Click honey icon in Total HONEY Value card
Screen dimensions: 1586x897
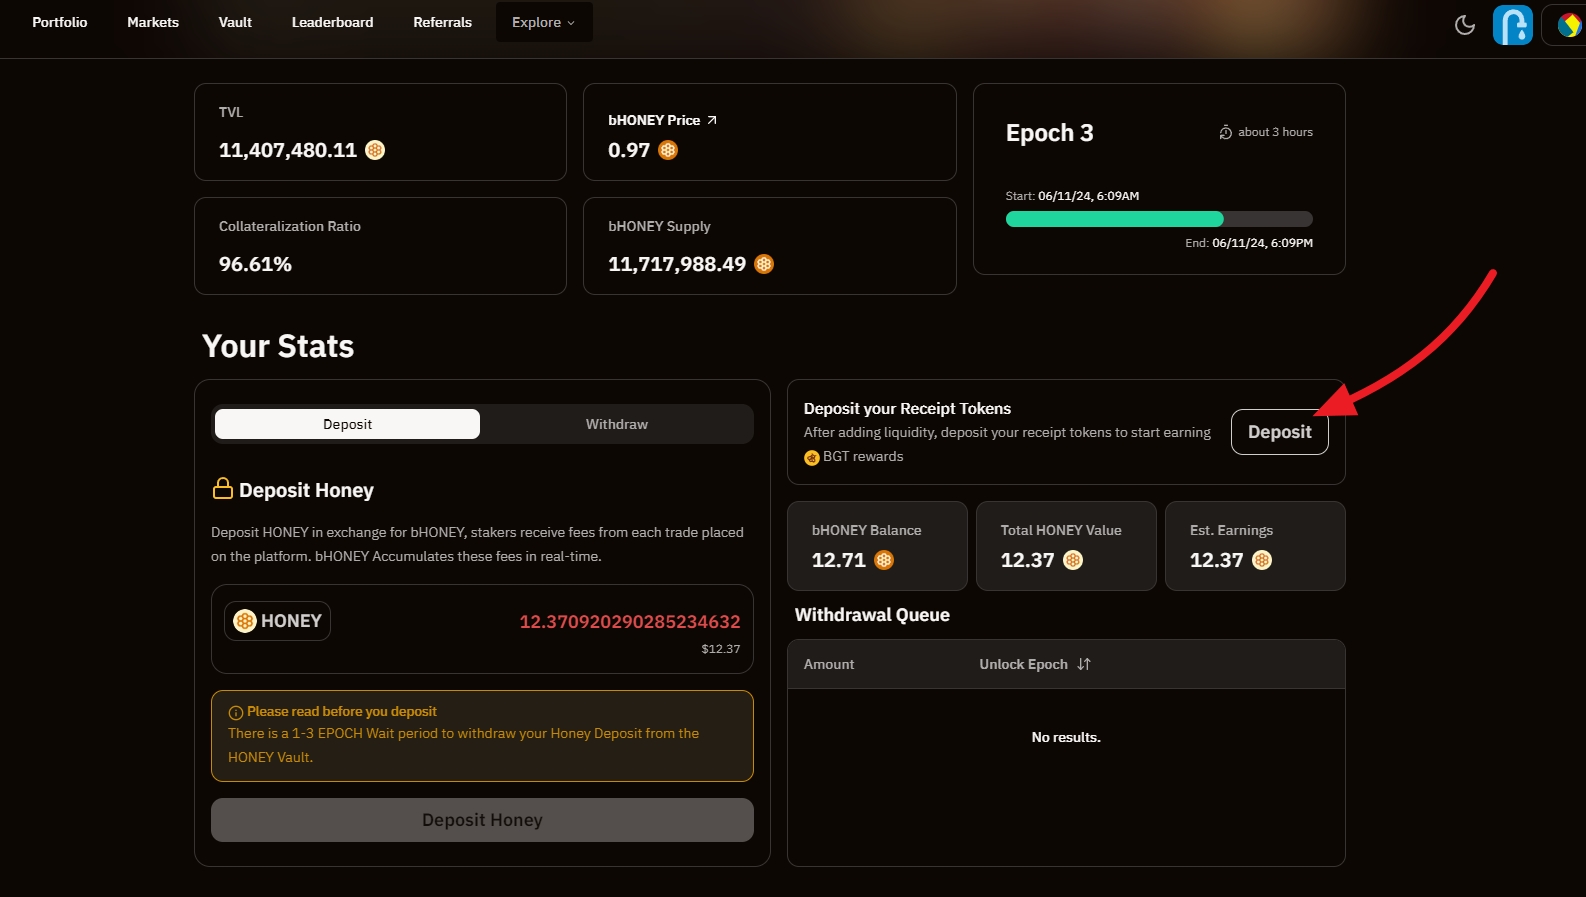click(x=1073, y=560)
